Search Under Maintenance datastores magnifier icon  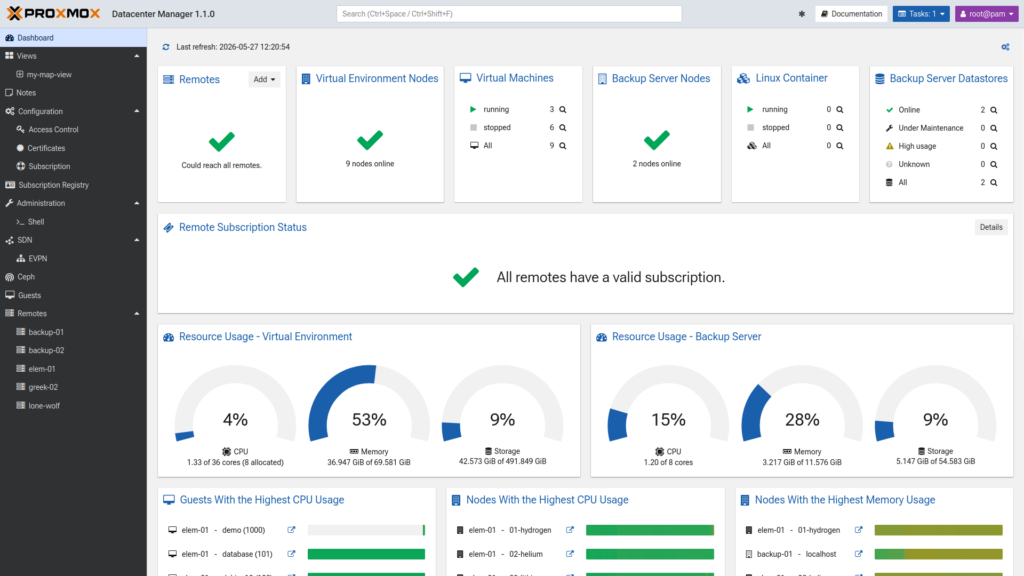(x=993, y=128)
